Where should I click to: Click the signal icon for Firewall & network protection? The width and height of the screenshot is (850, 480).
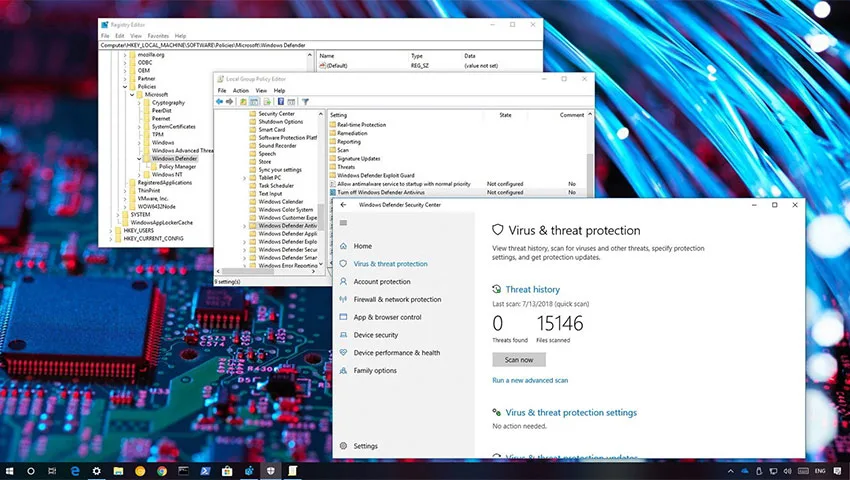[343, 299]
